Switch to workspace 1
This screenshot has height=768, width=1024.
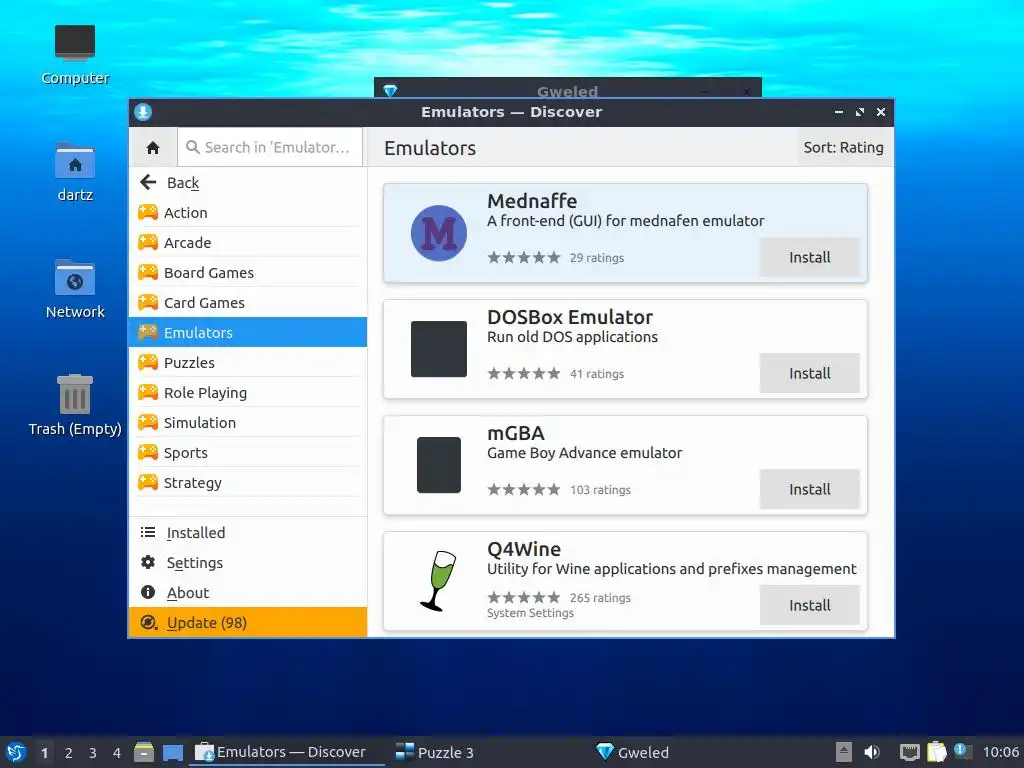(x=44, y=753)
